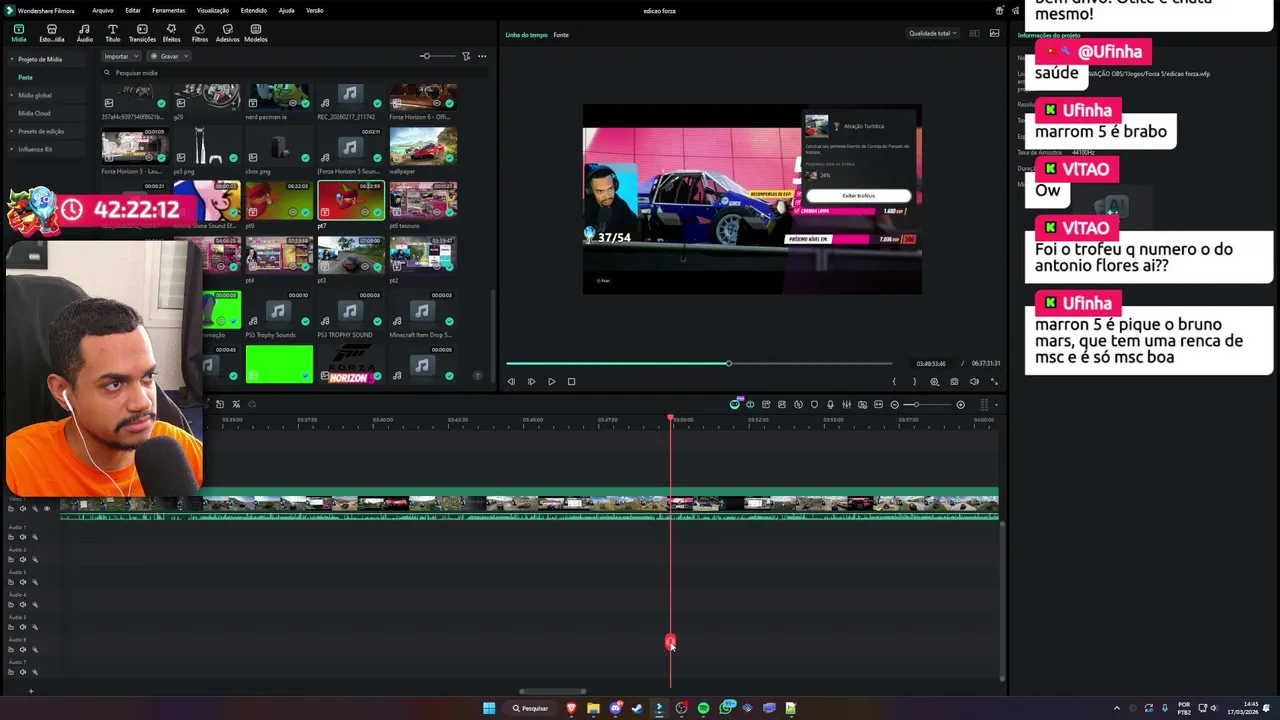Image resolution: width=1280 pixels, height=720 pixels.
Task: Step back one frame in preview
Action: click(x=511, y=381)
